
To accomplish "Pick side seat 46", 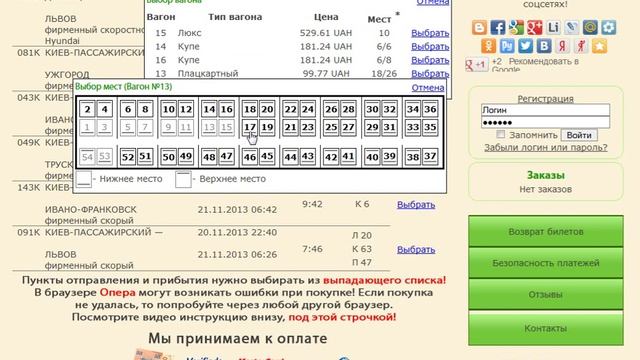I will 250,157.
